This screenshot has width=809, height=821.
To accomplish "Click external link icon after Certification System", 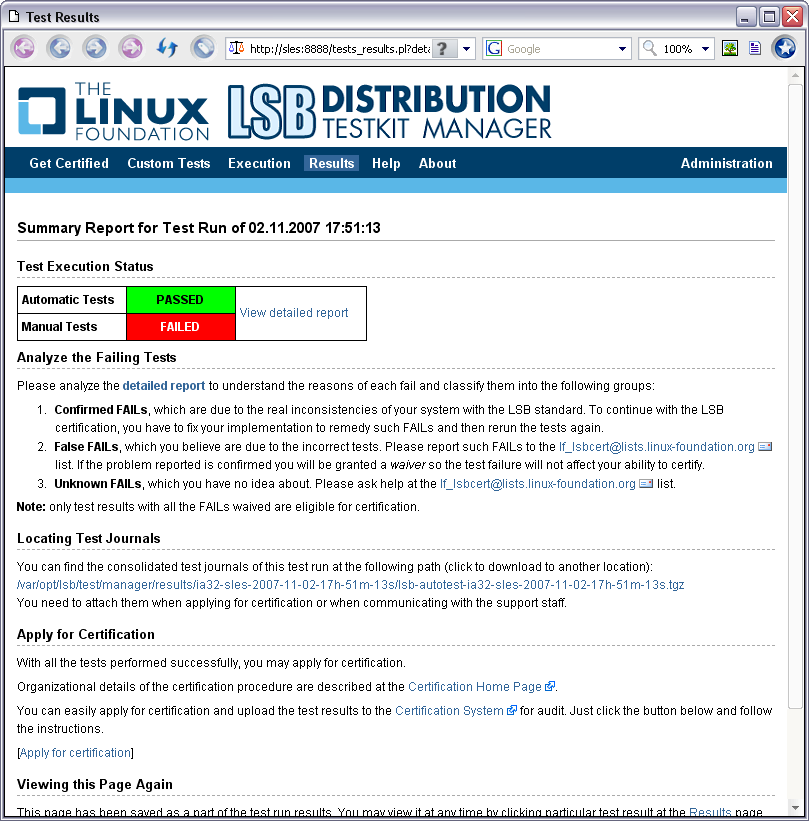I will click(512, 710).
